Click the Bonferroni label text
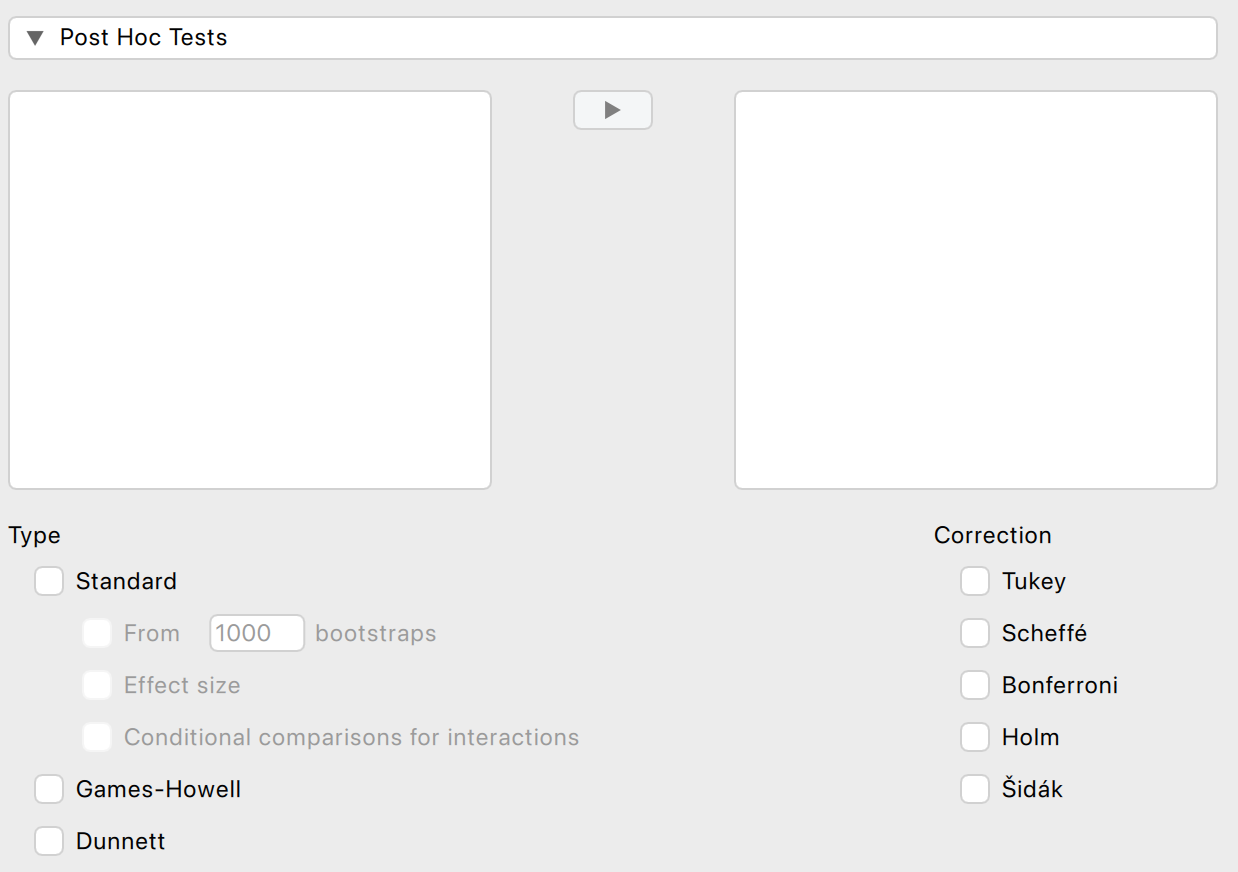Image resolution: width=1238 pixels, height=872 pixels. pyautogui.click(x=1059, y=685)
